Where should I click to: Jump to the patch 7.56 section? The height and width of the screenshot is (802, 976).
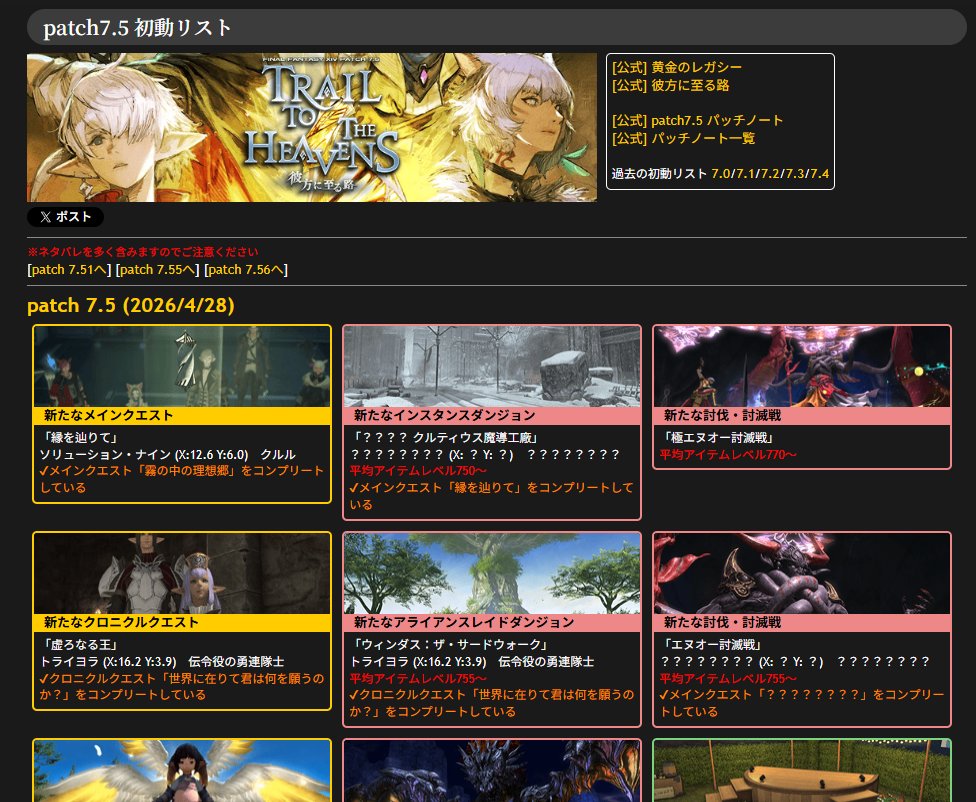pos(246,269)
